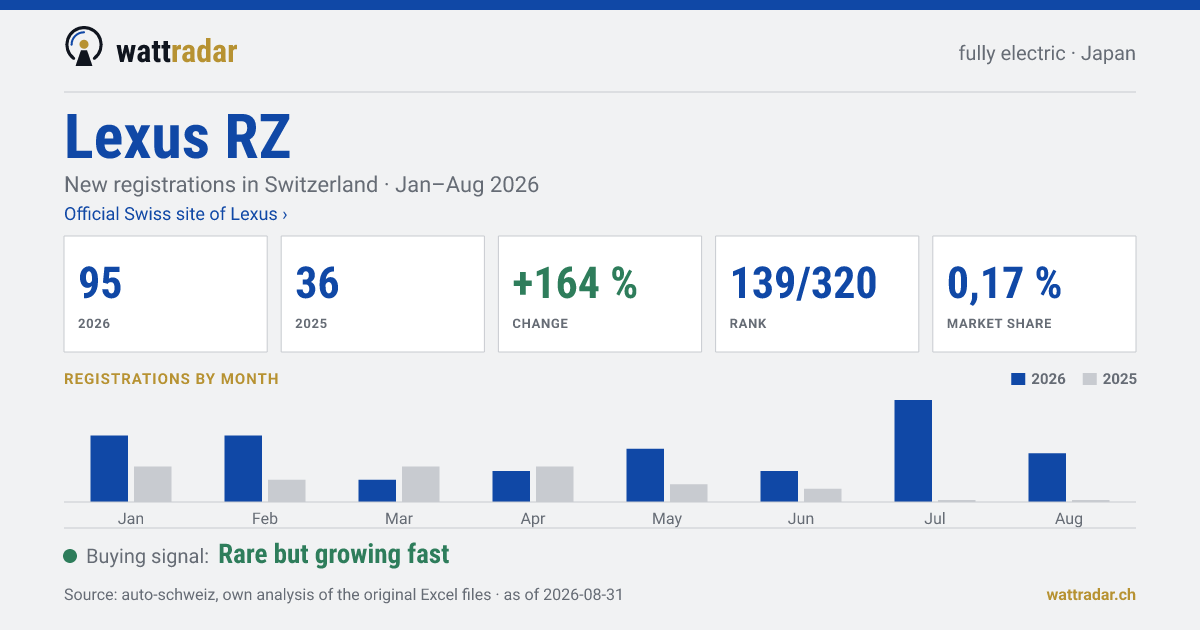Select the gray 2025 legend swatch
Screen dimensions: 1200x630
(x=1090, y=379)
